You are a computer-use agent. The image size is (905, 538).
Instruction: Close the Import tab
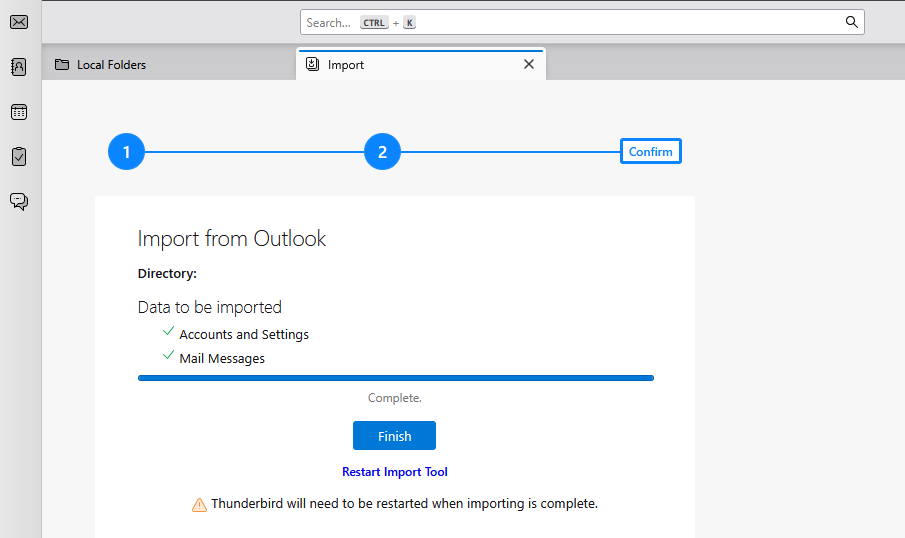click(x=529, y=64)
